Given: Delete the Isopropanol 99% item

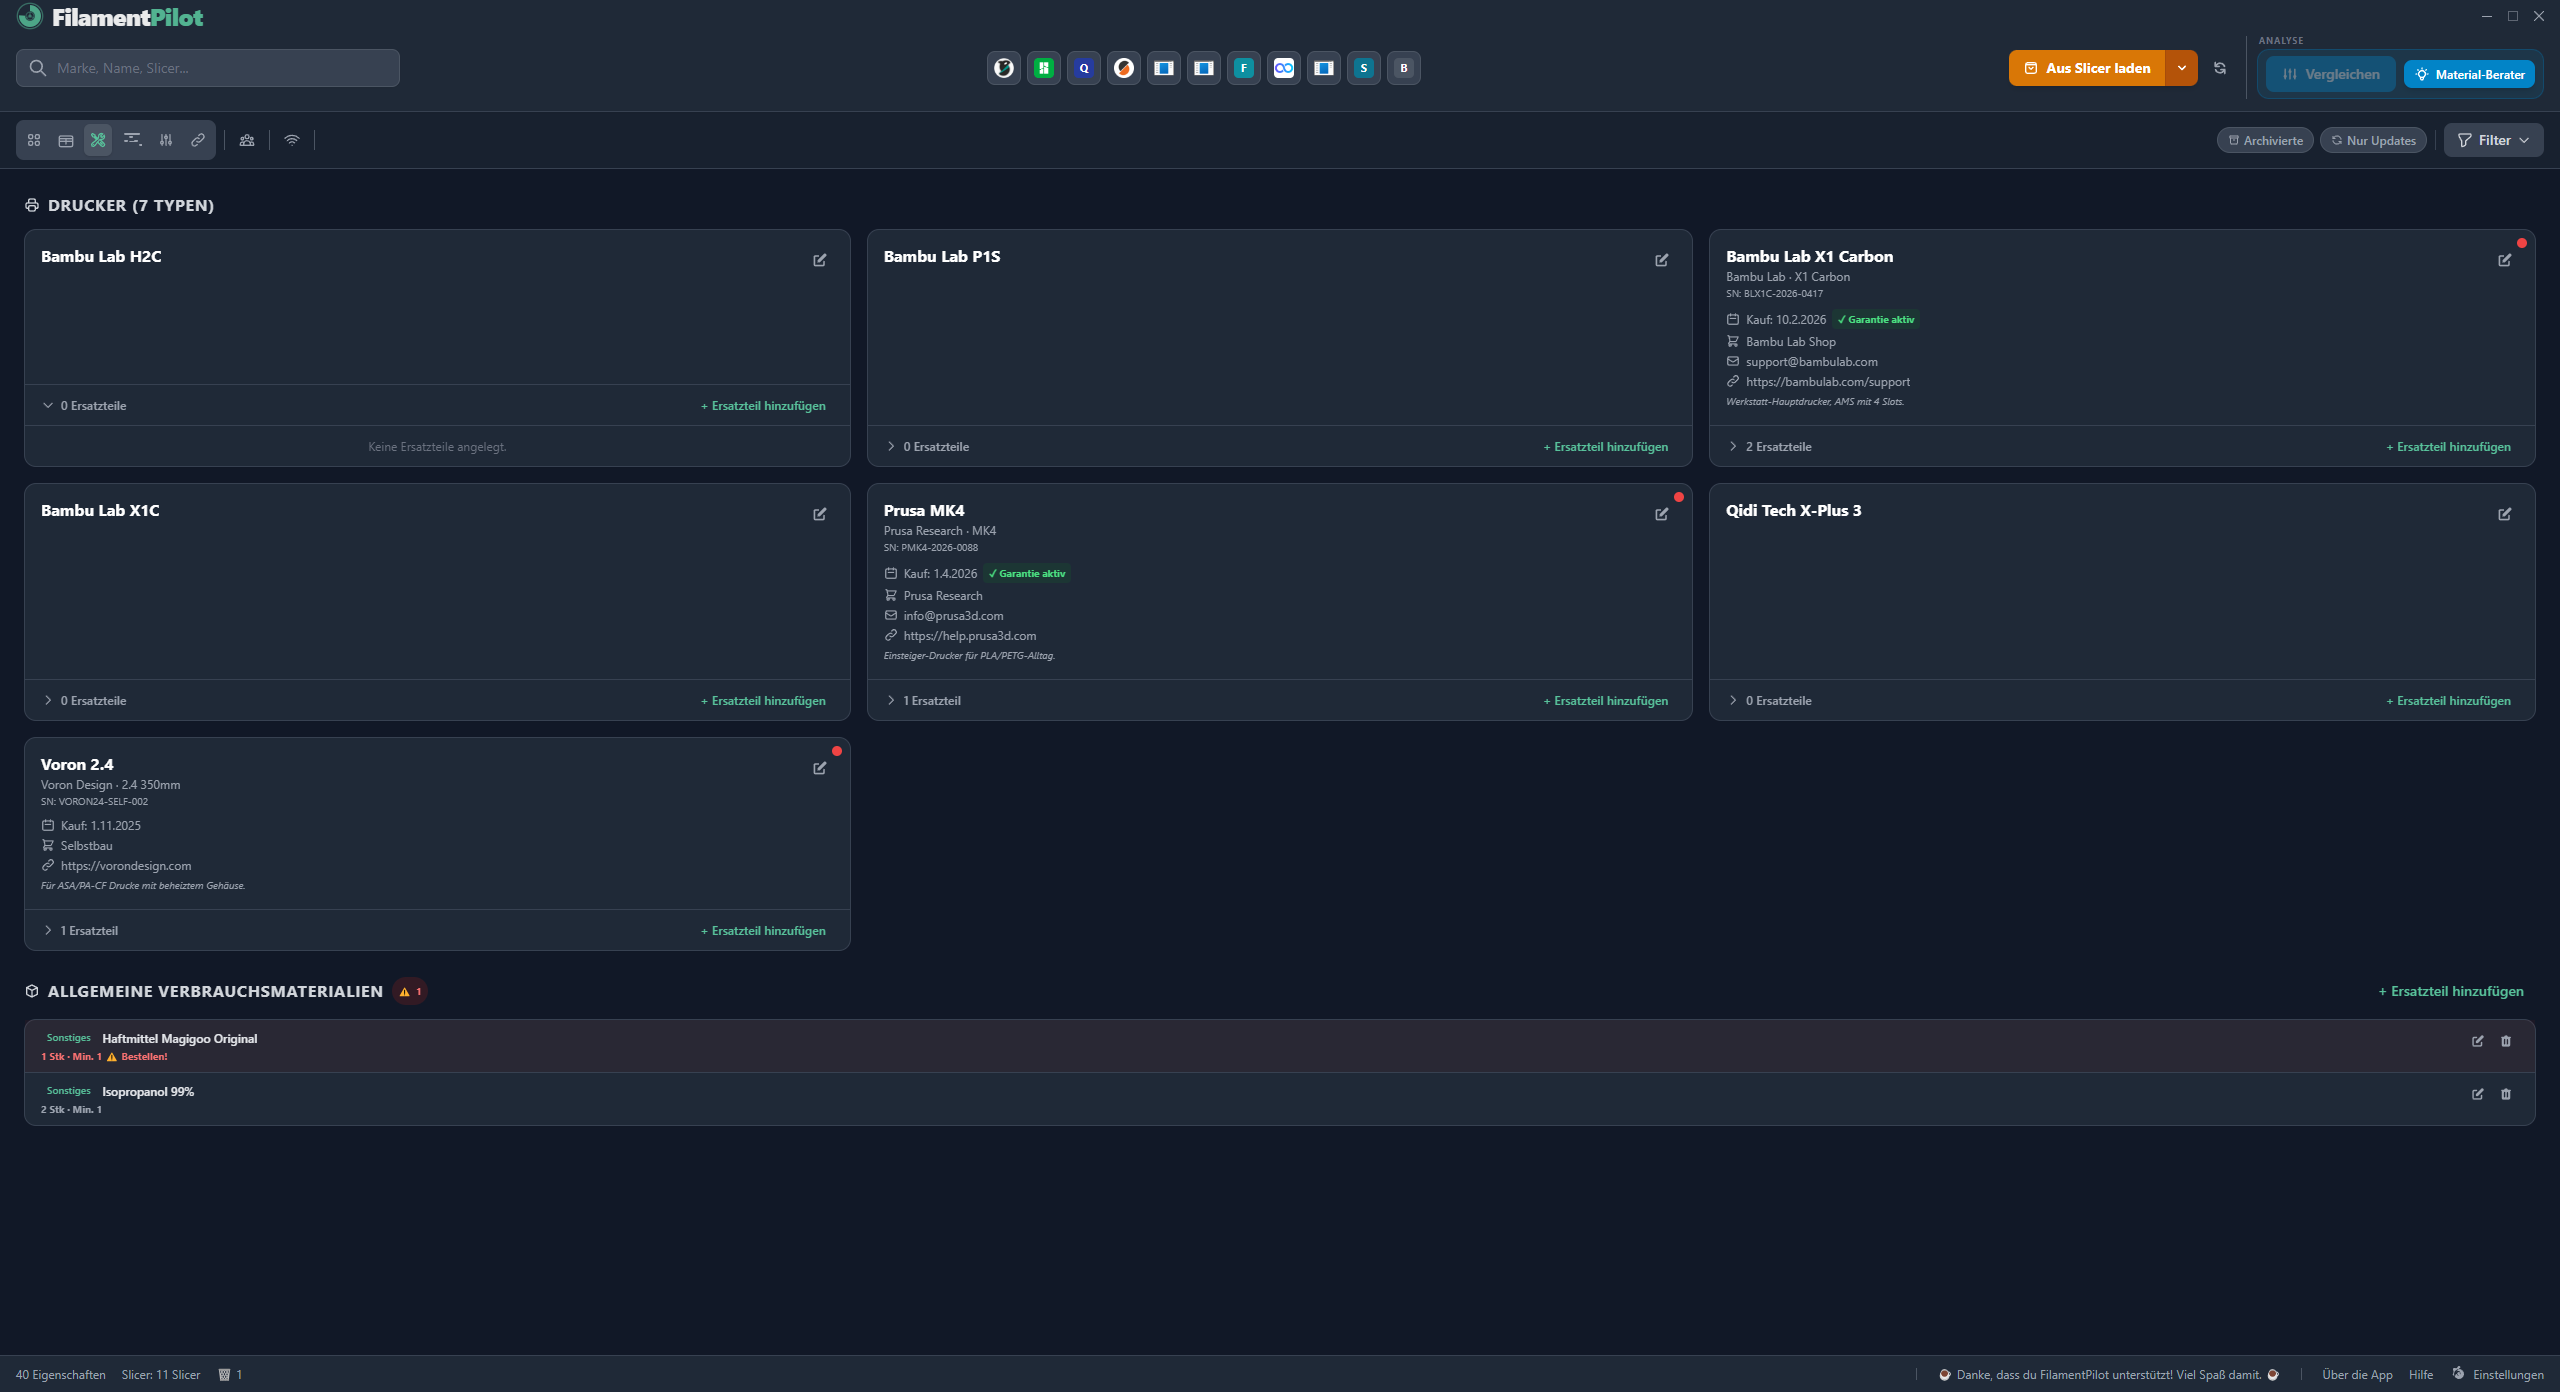Looking at the screenshot, I should [x=2506, y=1094].
